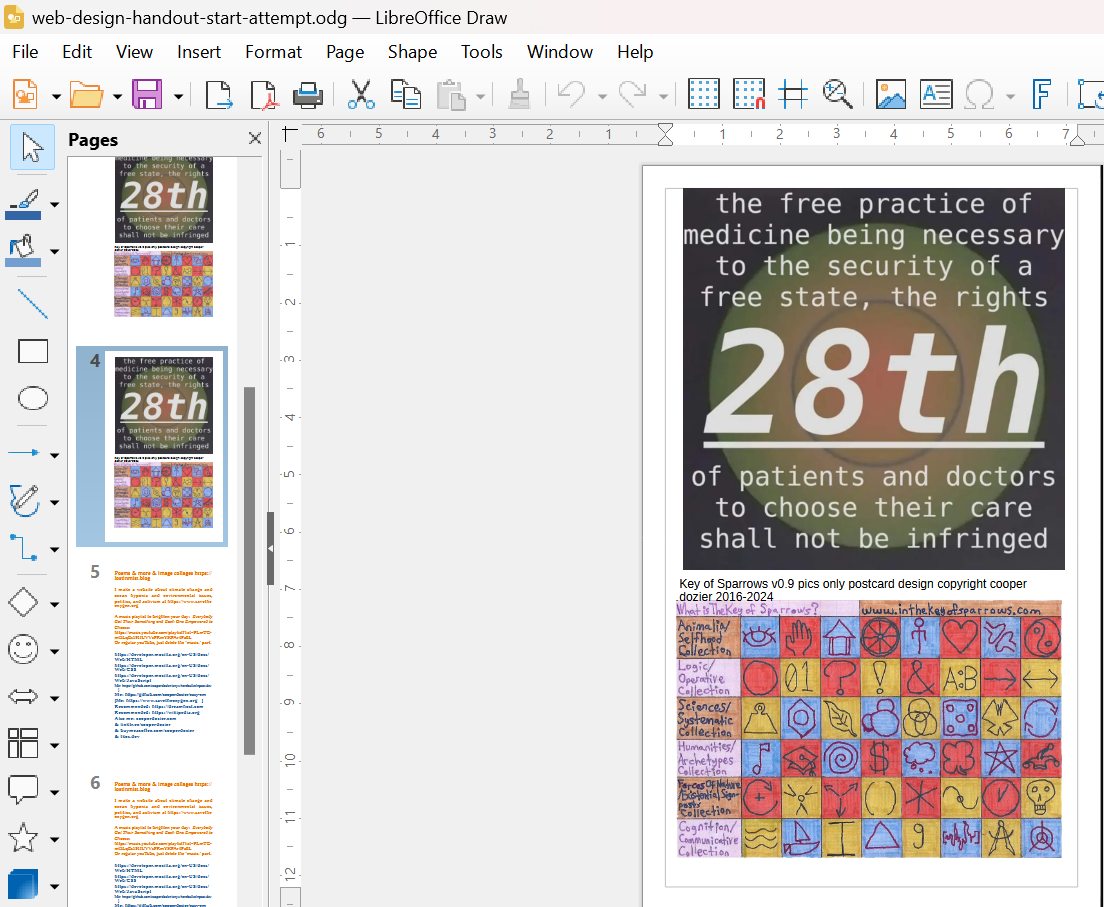1104x907 pixels.
Task: Open the Format menu
Action: pos(273,52)
